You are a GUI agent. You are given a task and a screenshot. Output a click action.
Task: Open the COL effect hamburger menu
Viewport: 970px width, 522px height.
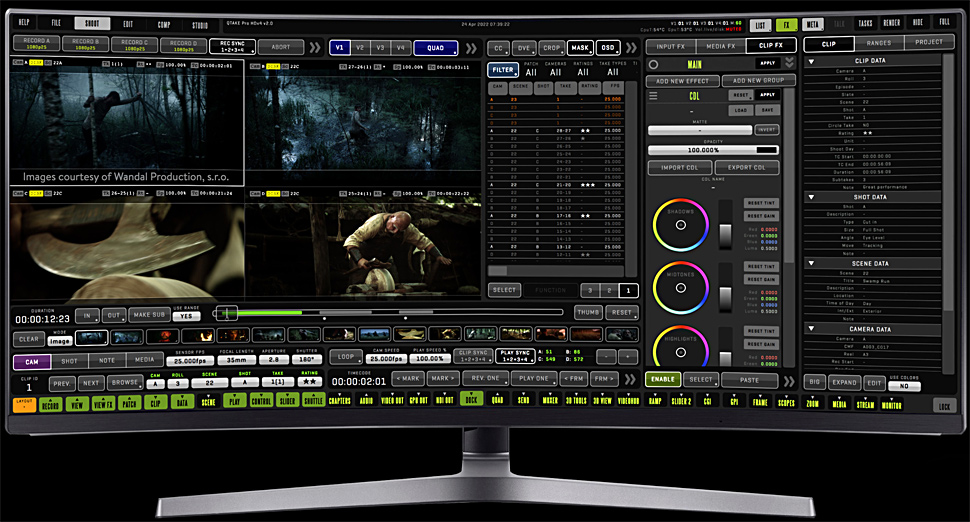653,96
